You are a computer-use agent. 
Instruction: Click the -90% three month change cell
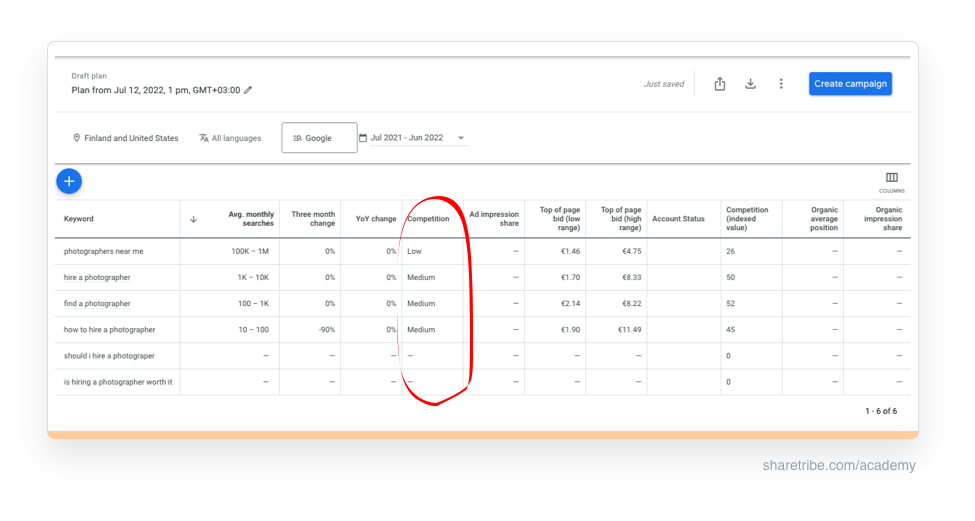pos(327,330)
